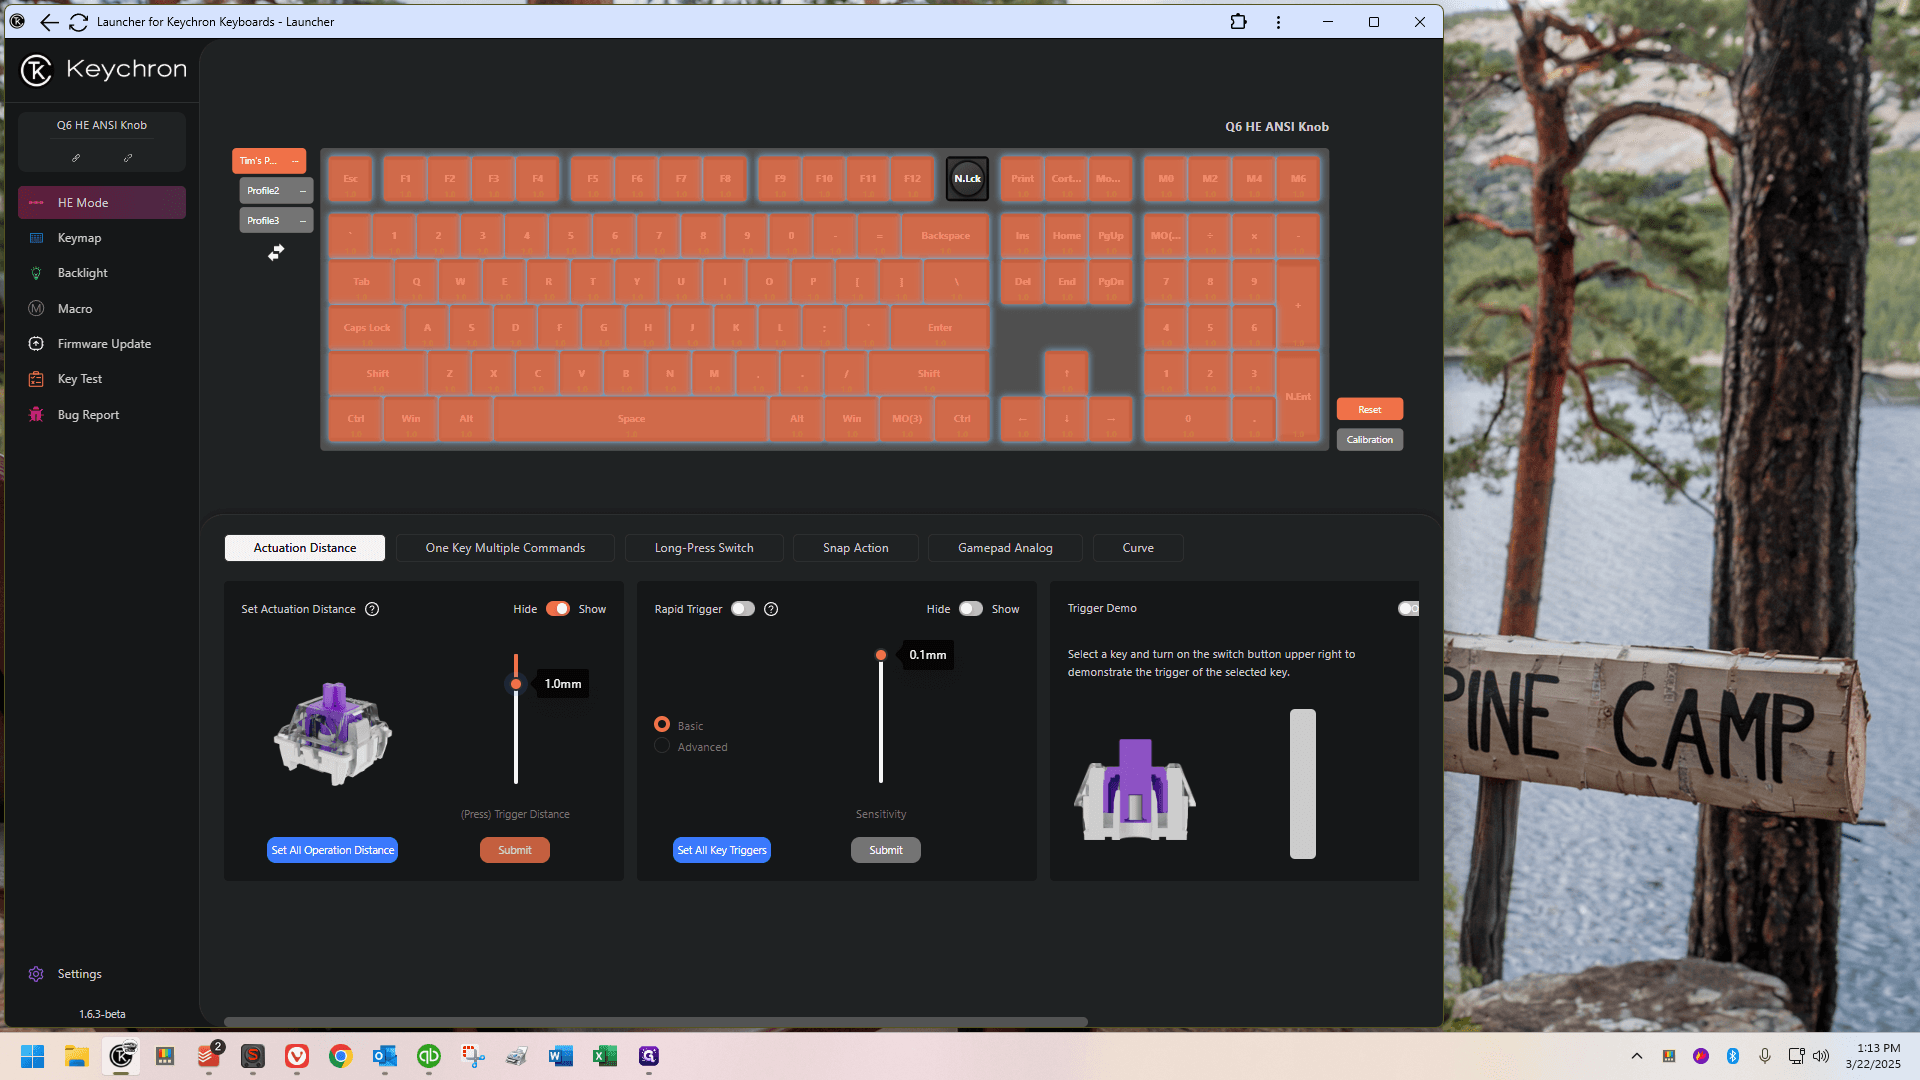Click help icon beside Set Actuation Distance

tap(372, 609)
